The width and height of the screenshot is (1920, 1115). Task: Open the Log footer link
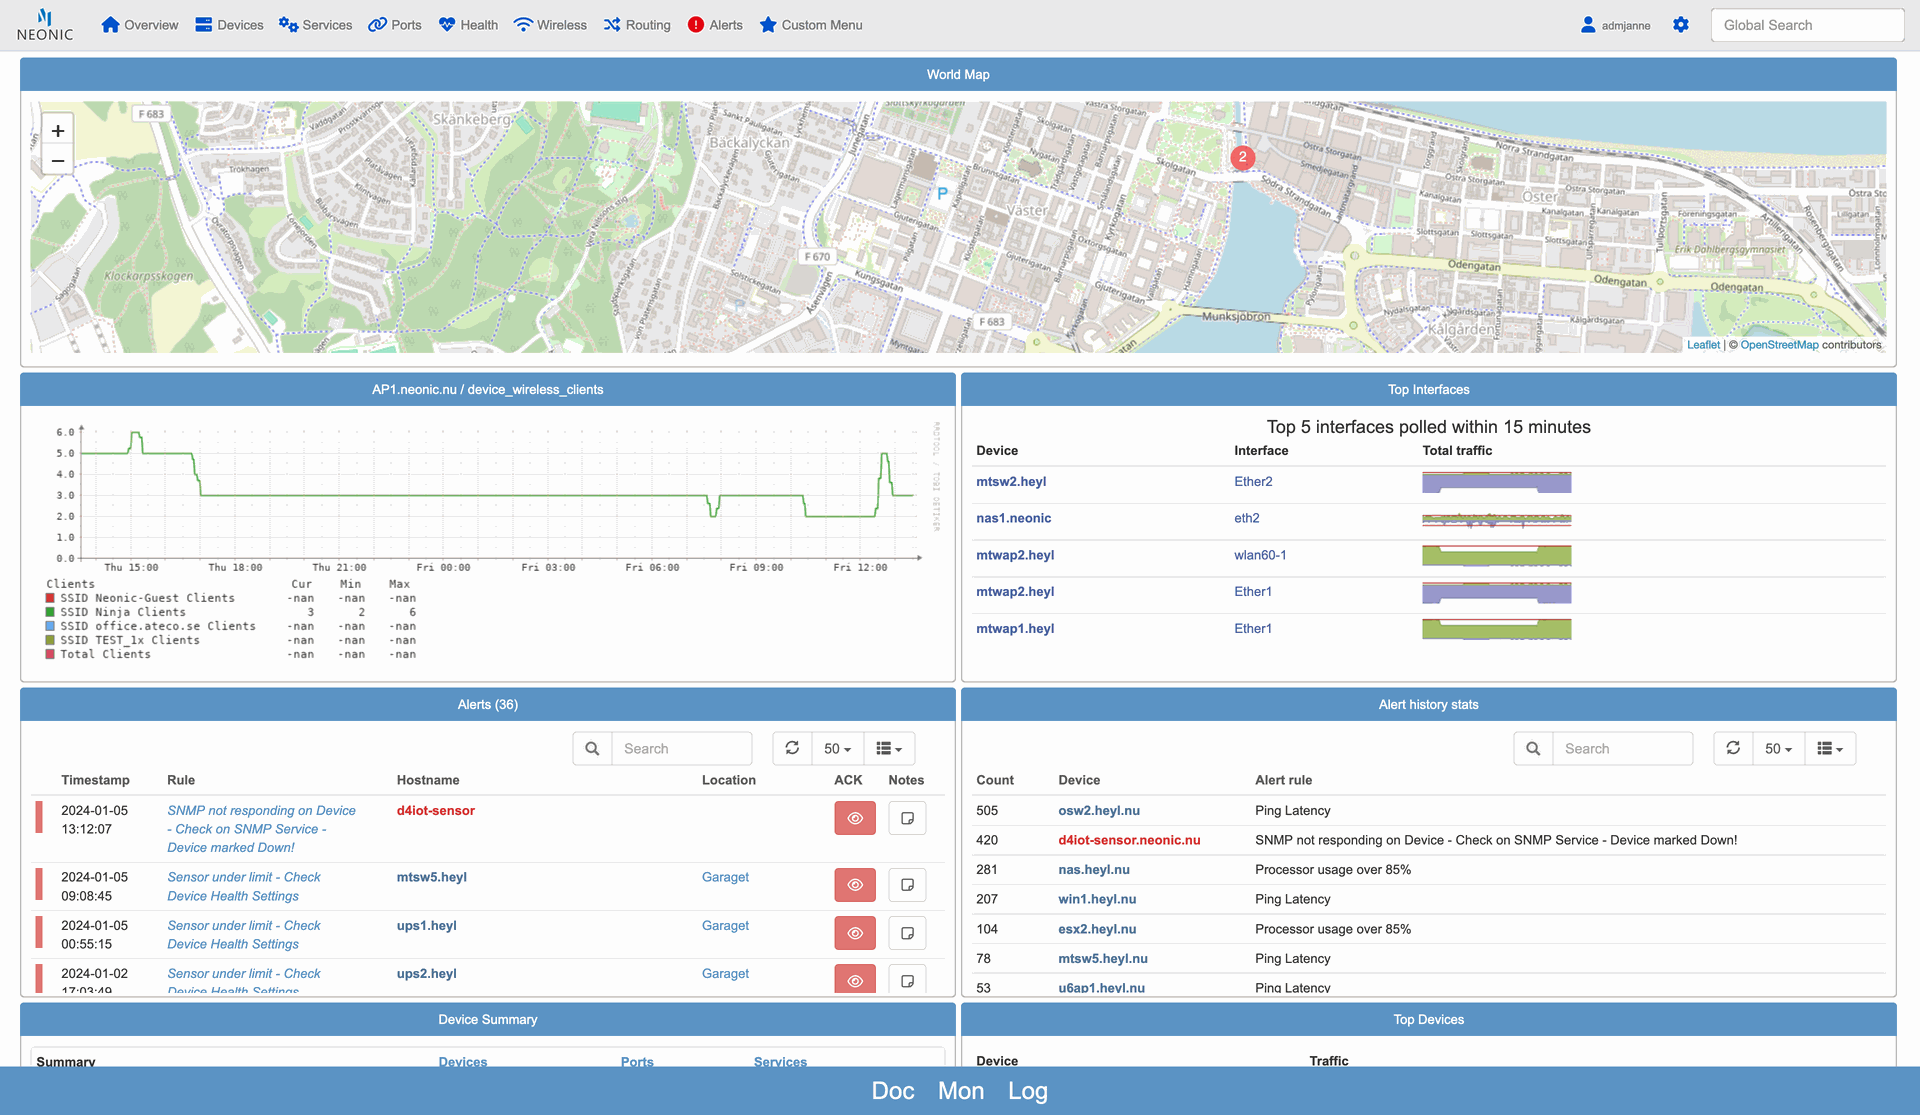(1027, 1092)
